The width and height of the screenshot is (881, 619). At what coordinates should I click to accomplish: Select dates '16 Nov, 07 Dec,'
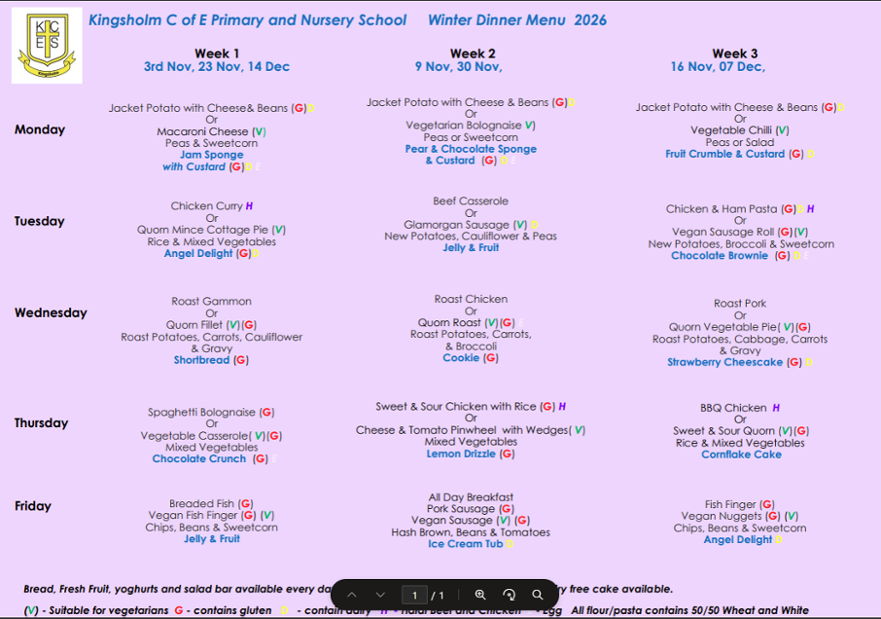(717, 66)
